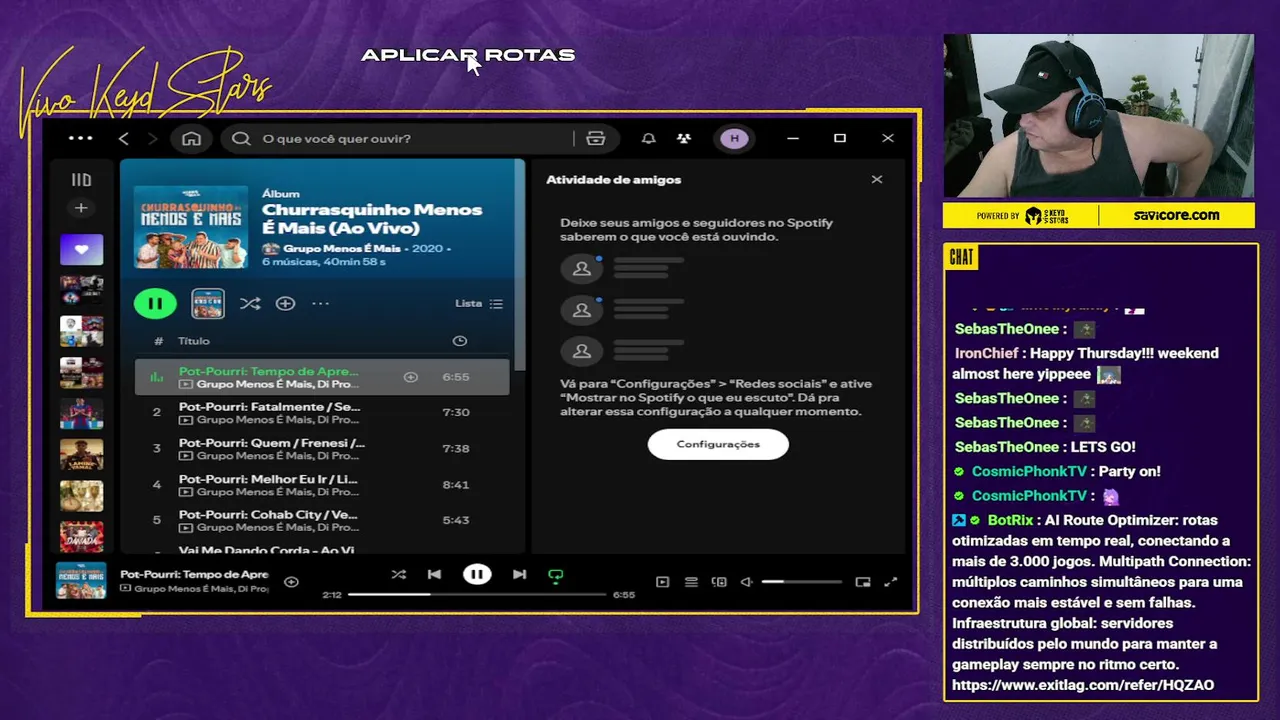This screenshot has width=1280, height=720.
Task: Enable shuffle for the album
Action: pyautogui.click(x=250, y=303)
